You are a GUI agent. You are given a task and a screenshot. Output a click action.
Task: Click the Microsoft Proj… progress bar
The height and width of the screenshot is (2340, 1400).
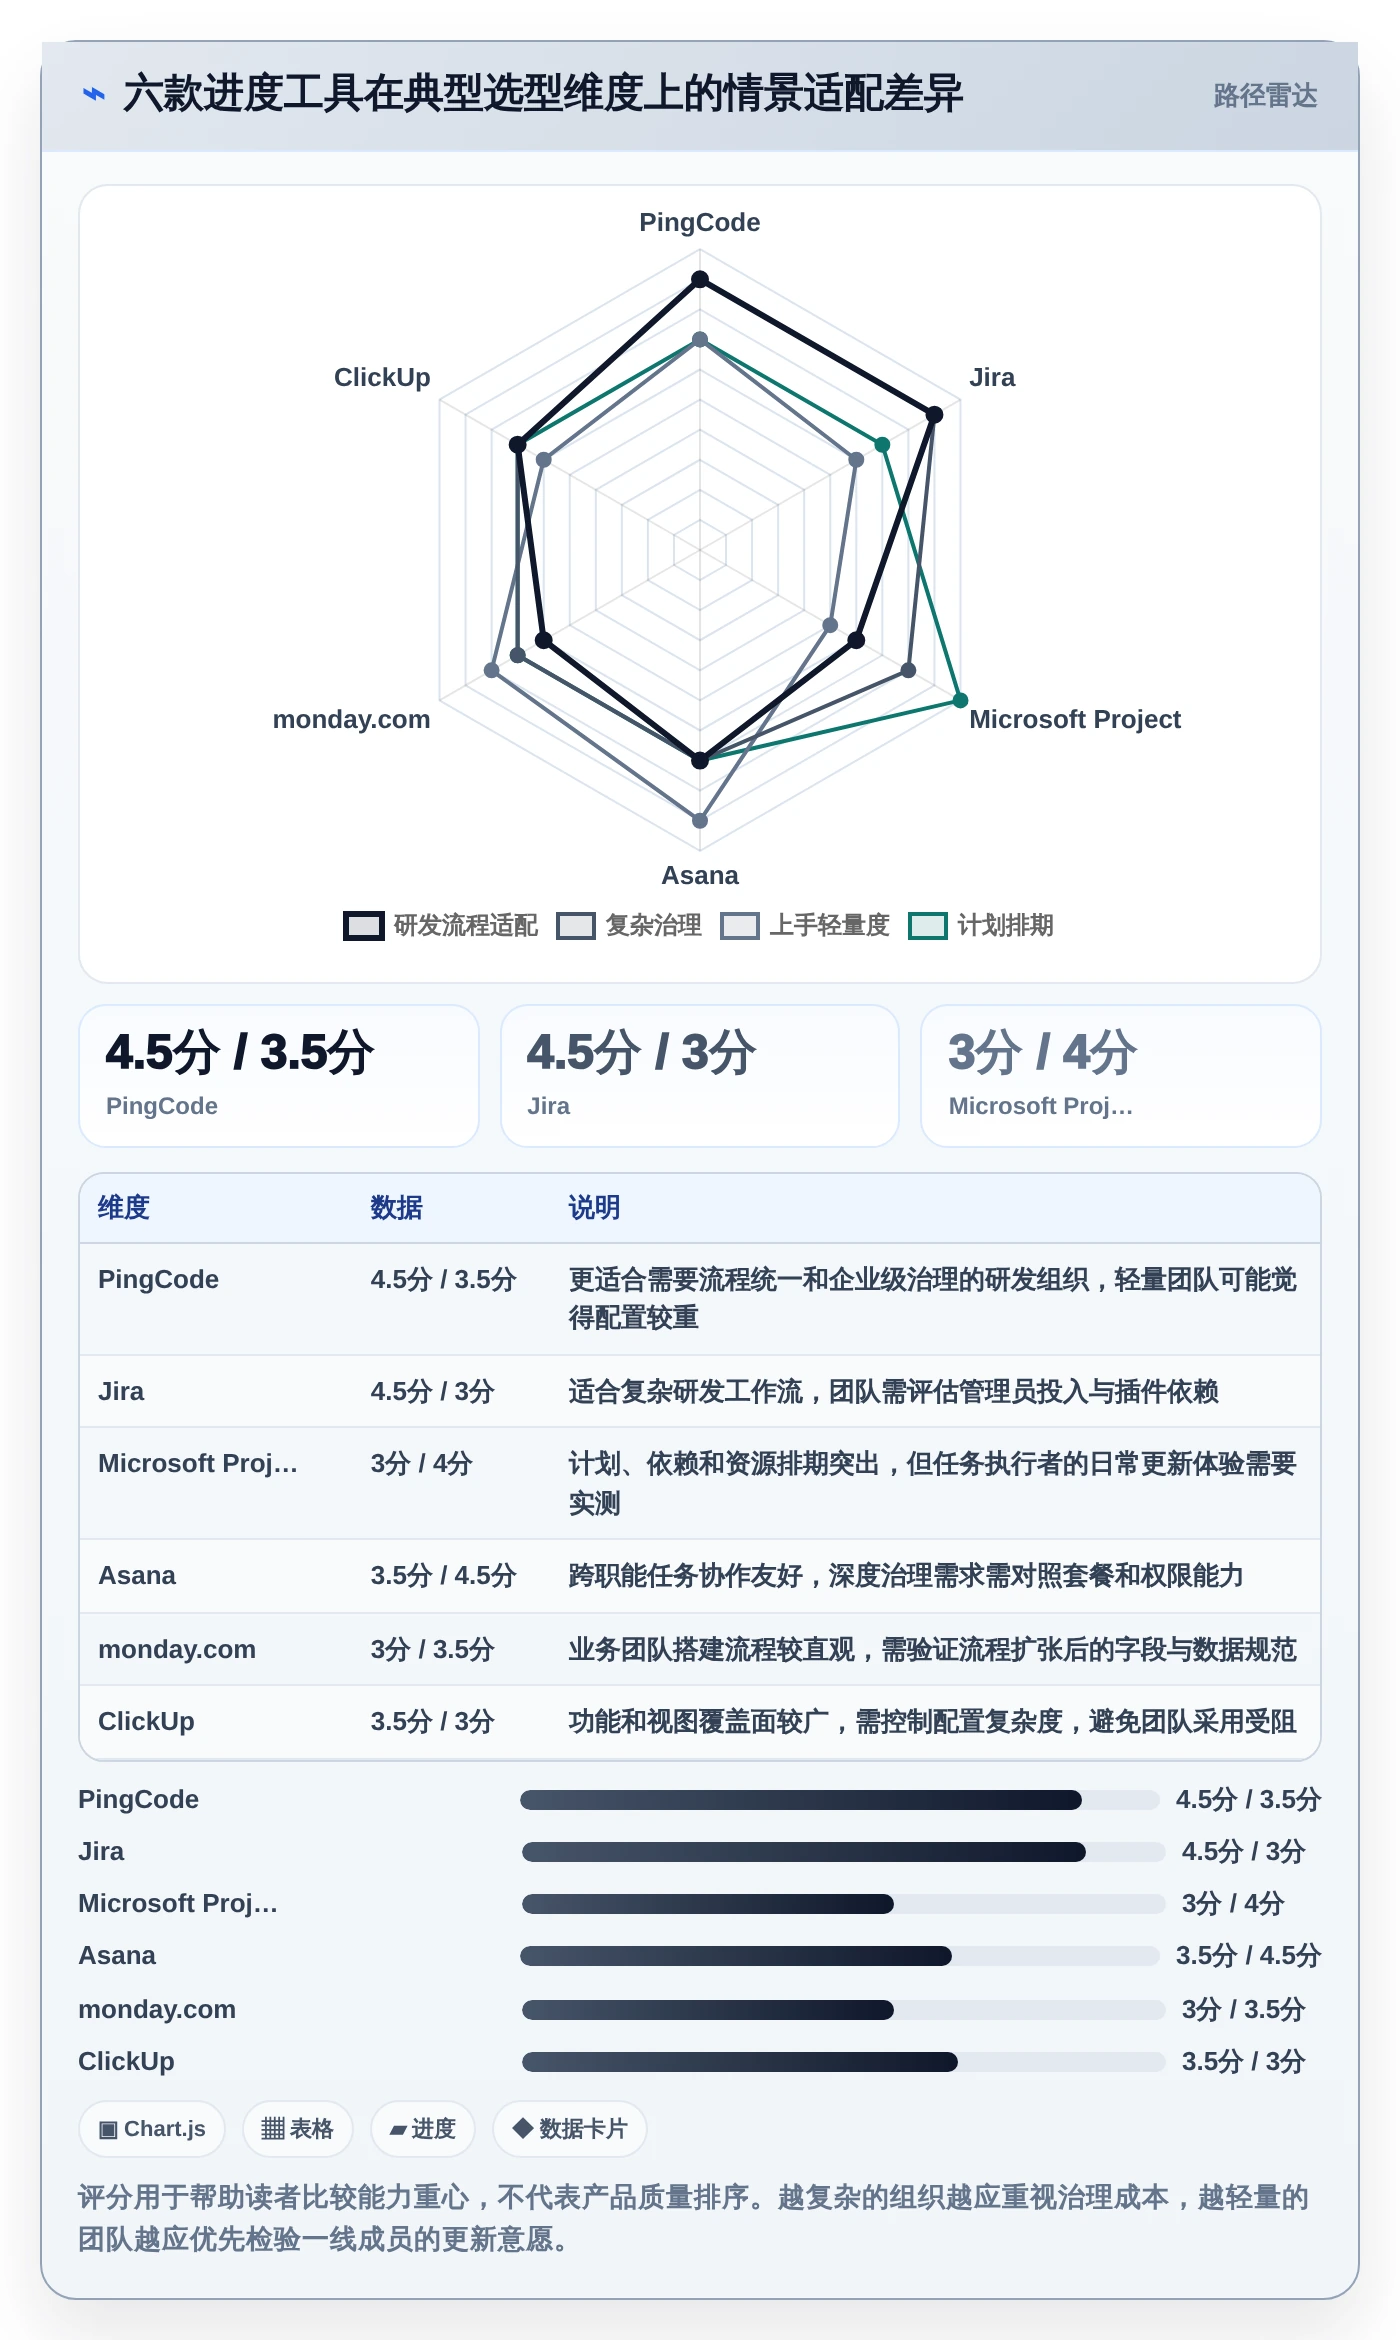click(x=843, y=1904)
